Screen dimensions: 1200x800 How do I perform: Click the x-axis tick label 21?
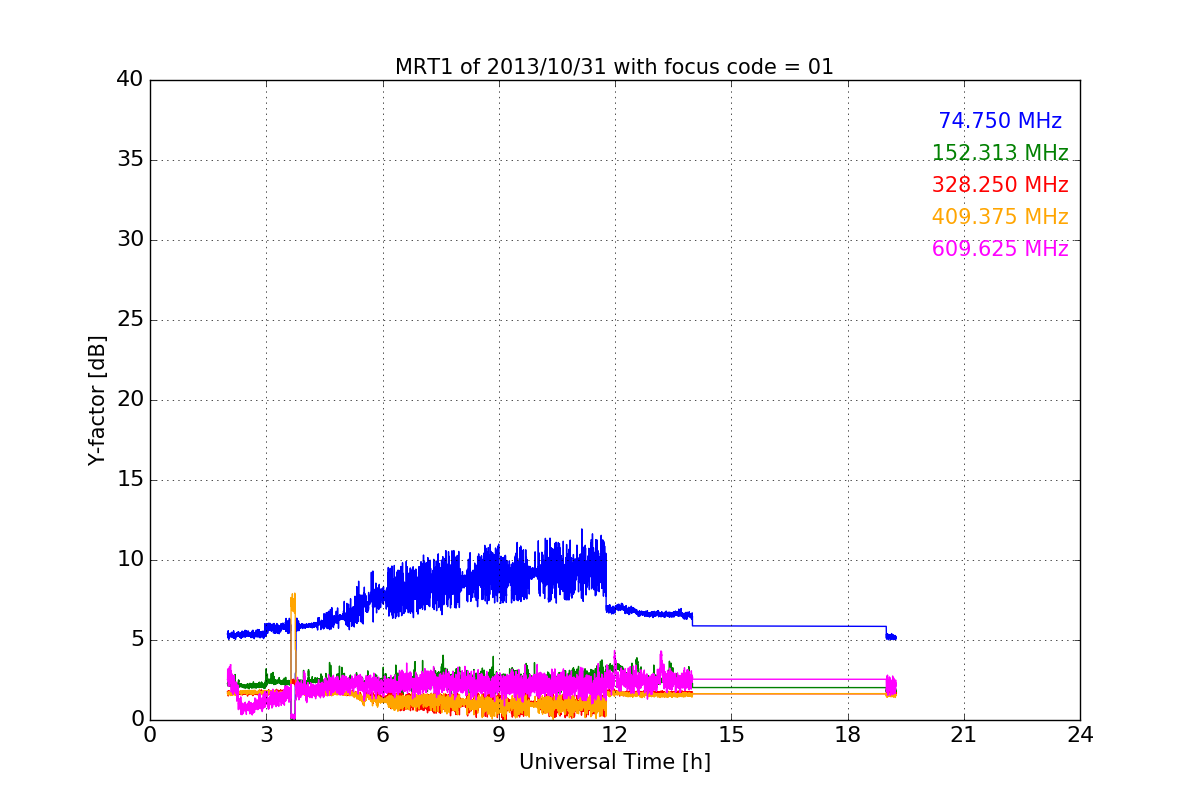964,735
